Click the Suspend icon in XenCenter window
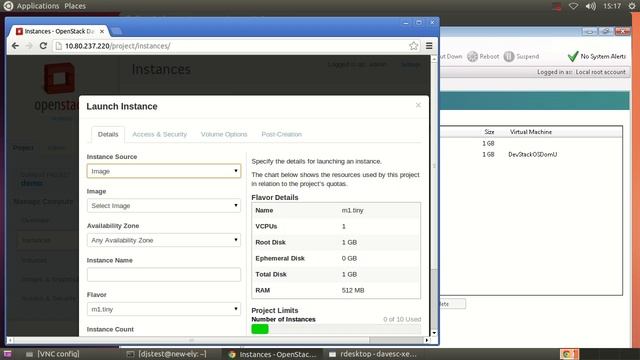 pos(509,56)
